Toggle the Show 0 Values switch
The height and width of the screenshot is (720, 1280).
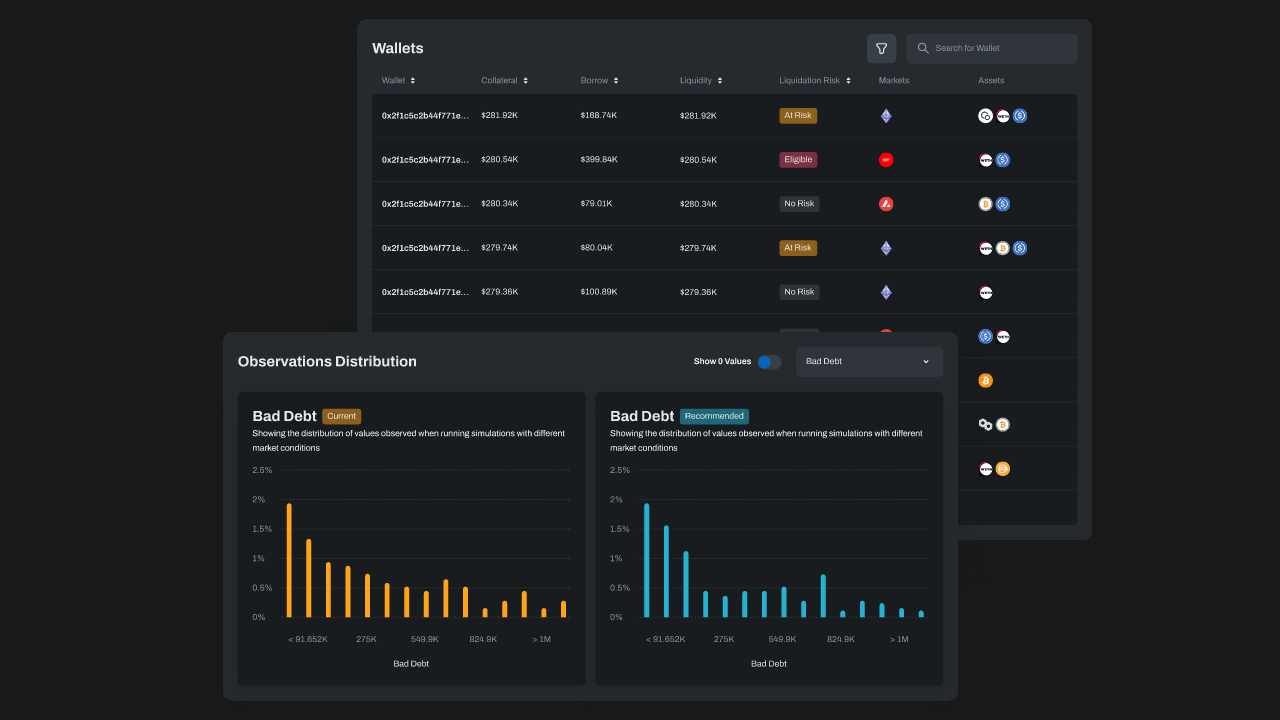coord(768,362)
